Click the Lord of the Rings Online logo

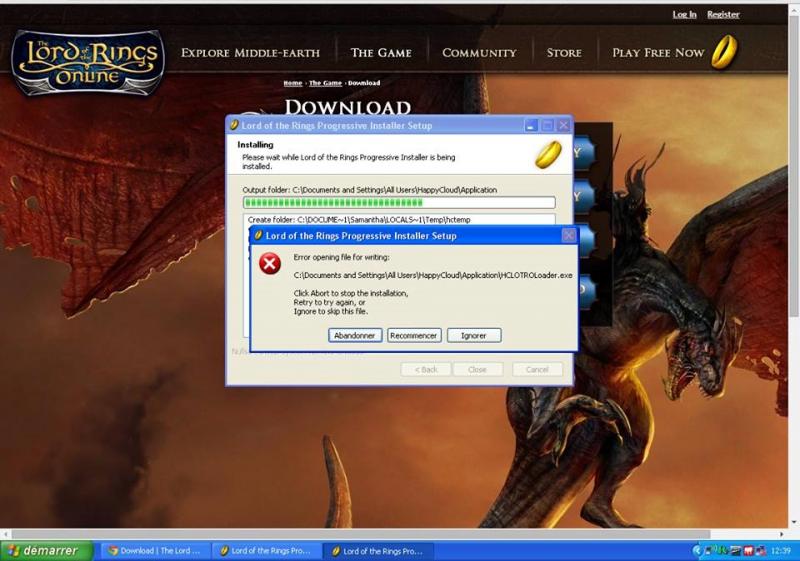coord(88,63)
